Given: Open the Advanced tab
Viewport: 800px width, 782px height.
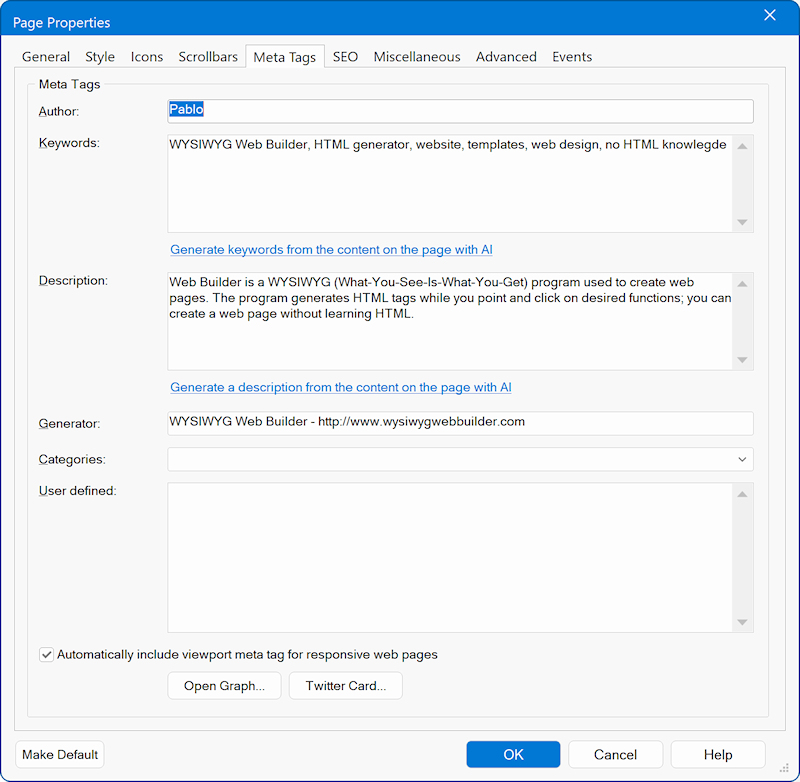Looking at the screenshot, I should coord(506,57).
